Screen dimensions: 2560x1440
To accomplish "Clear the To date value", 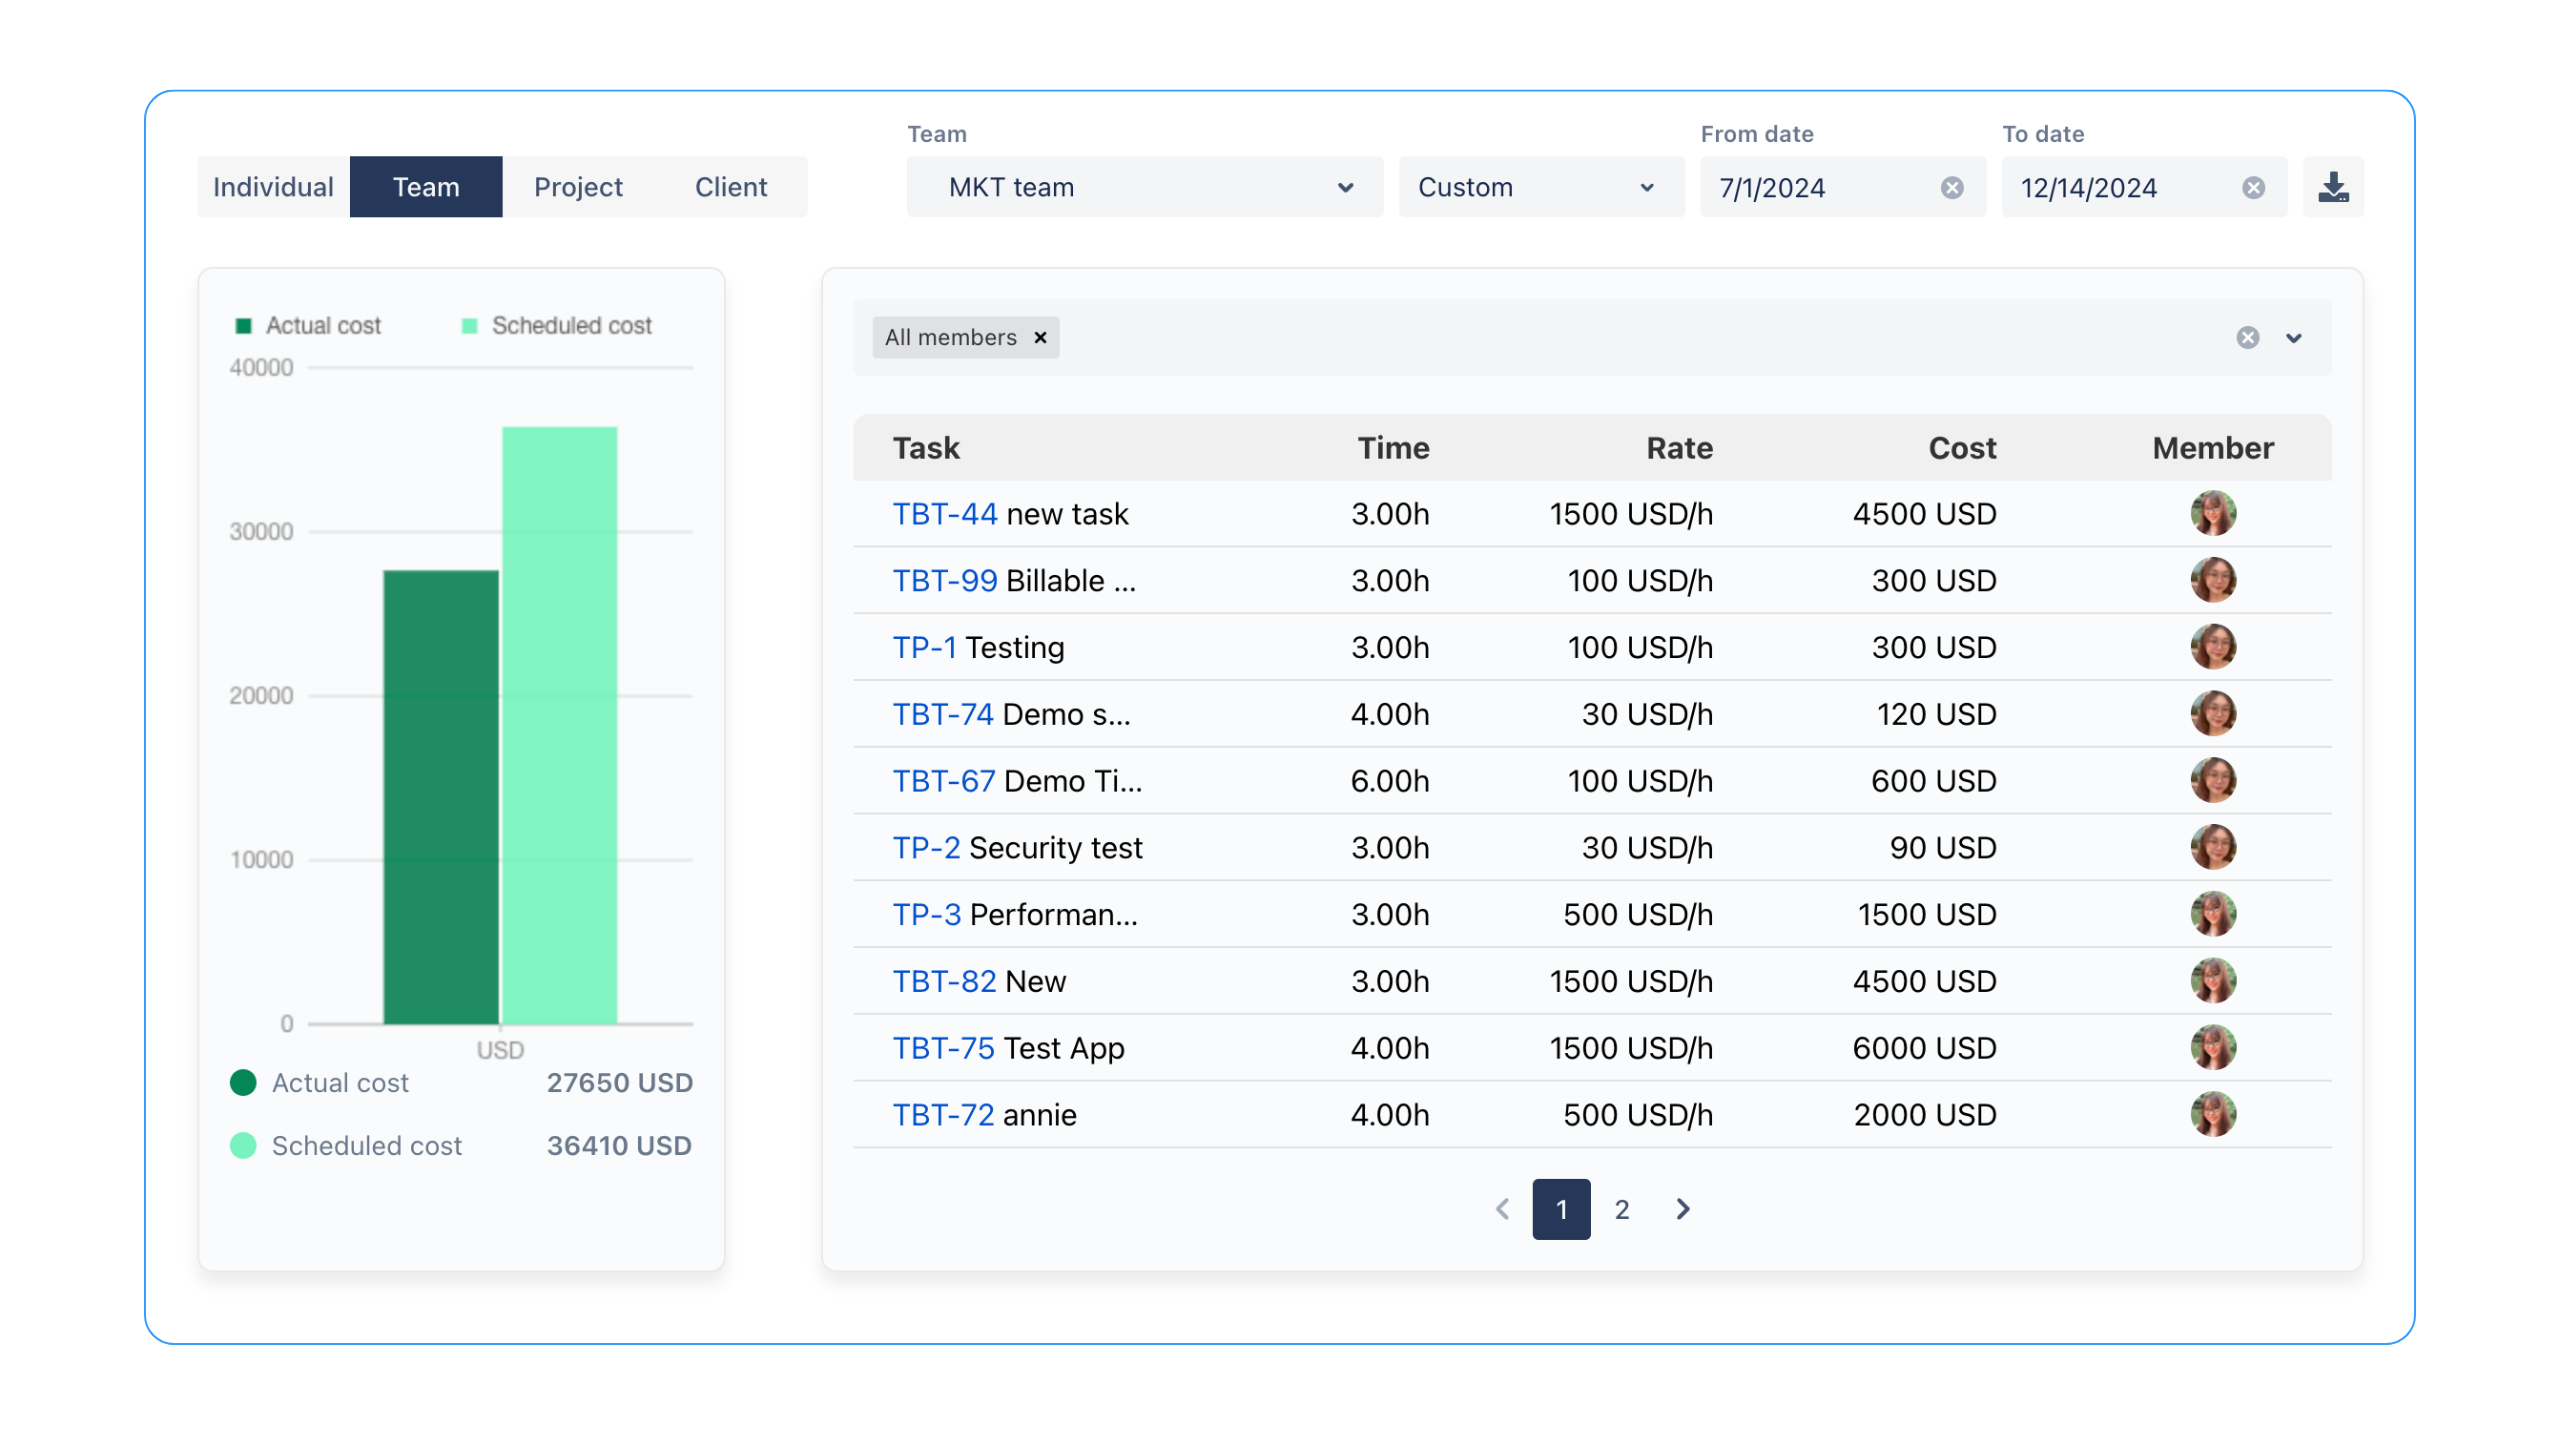I will (2252, 188).
